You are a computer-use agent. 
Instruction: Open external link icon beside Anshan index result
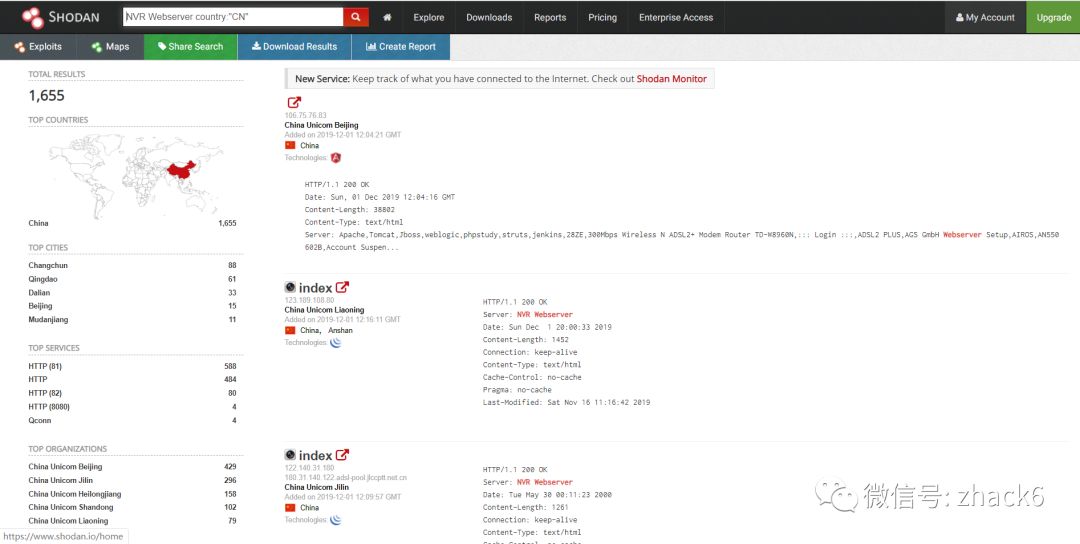click(x=342, y=287)
